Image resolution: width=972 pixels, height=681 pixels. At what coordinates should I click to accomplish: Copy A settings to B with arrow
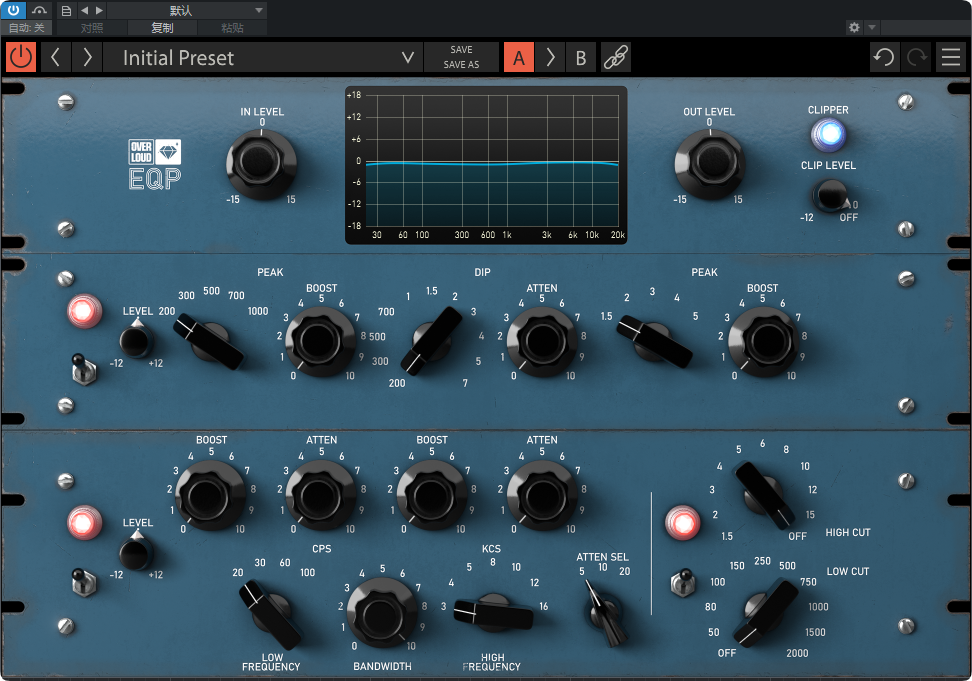(550, 58)
